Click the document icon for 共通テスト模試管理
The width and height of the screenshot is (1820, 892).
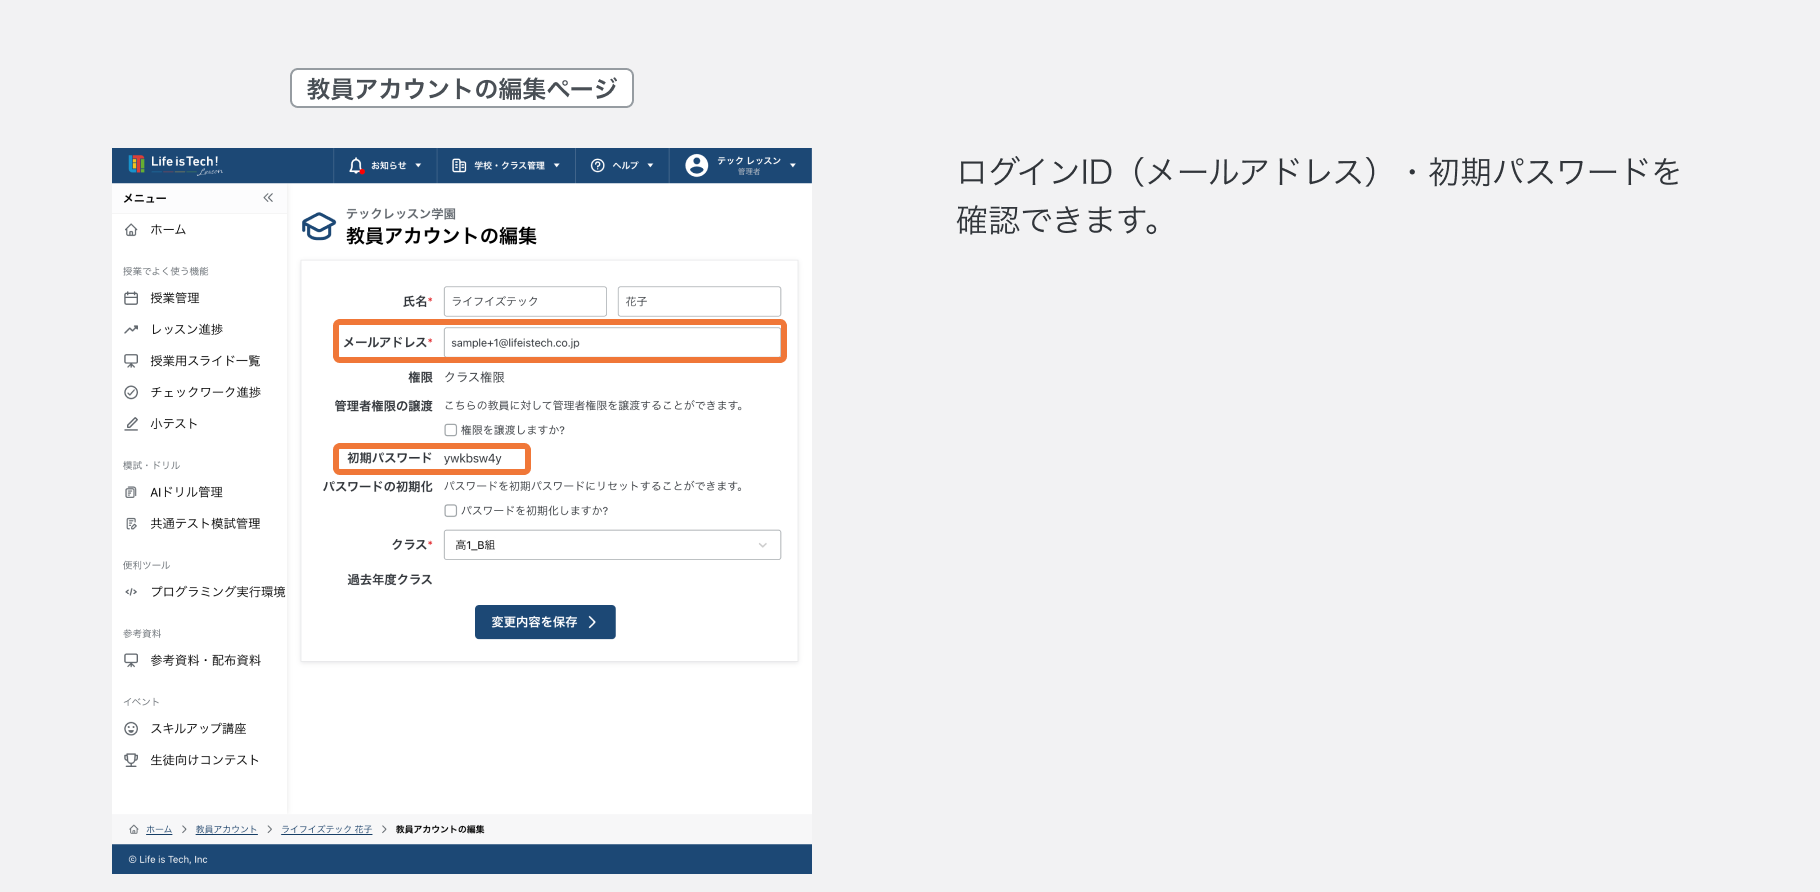(131, 524)
